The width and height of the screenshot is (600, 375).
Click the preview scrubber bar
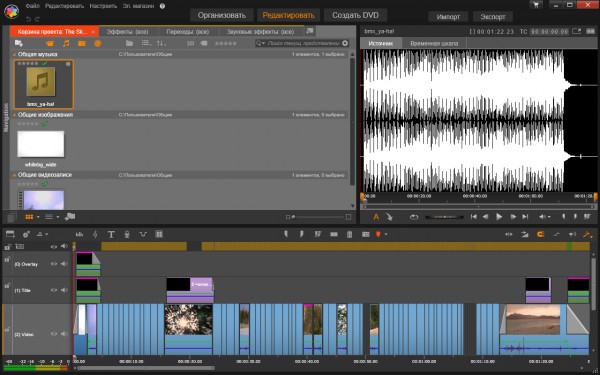[x=478, y=207]
